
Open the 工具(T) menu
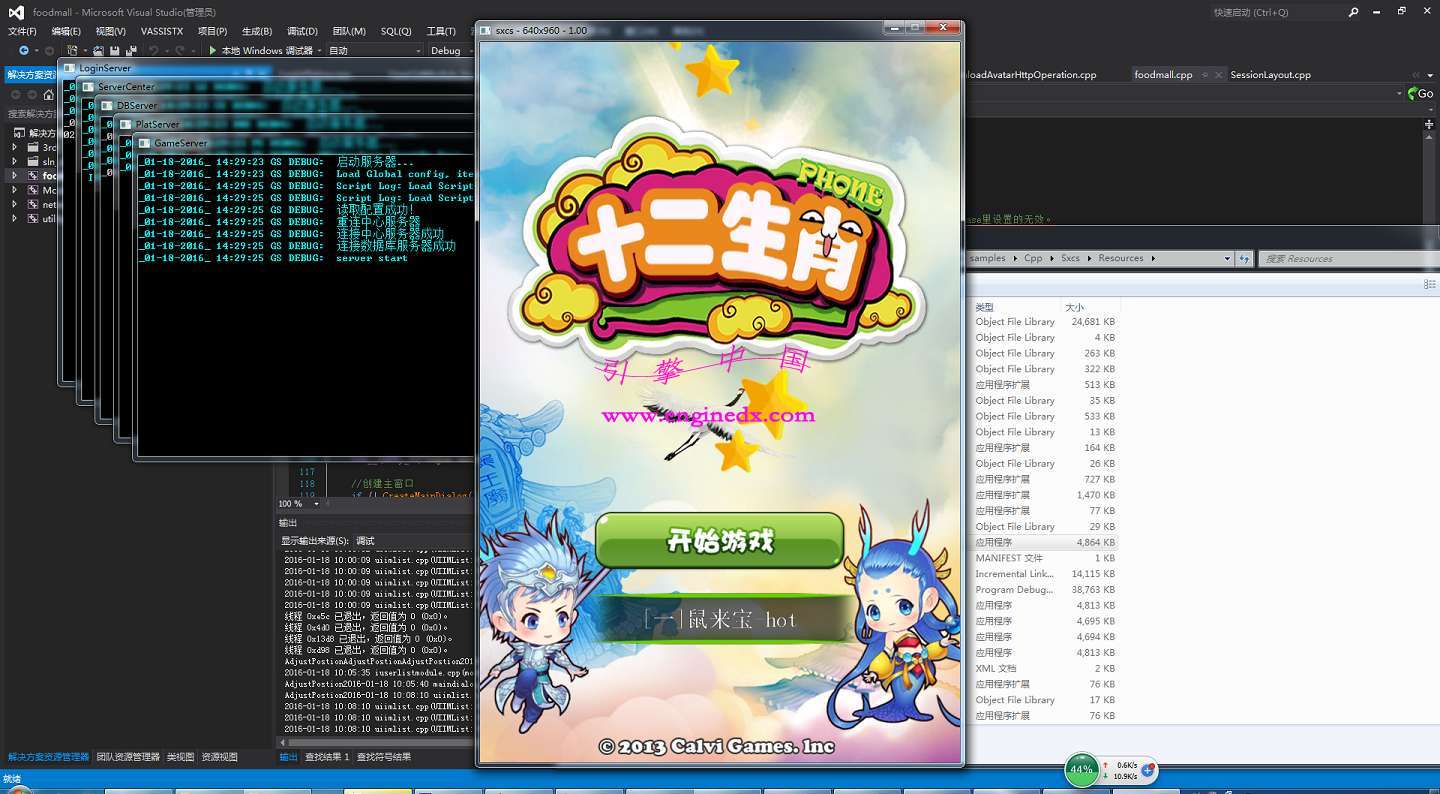point(441,31)
